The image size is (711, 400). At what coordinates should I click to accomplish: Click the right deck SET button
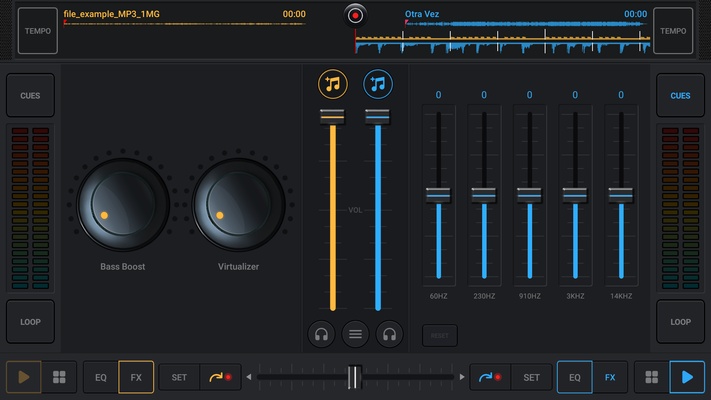coord(531,377)
